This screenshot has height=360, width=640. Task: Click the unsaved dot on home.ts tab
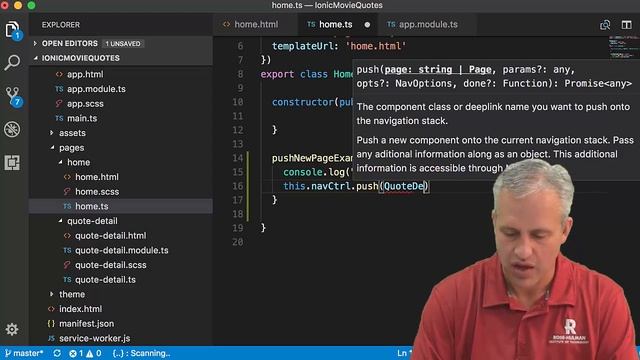[x=367, y=25]
